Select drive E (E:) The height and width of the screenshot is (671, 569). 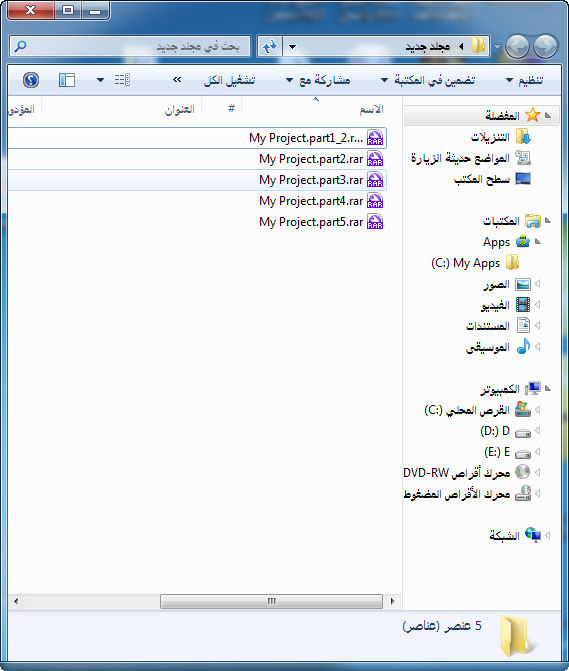pos(507,452)
